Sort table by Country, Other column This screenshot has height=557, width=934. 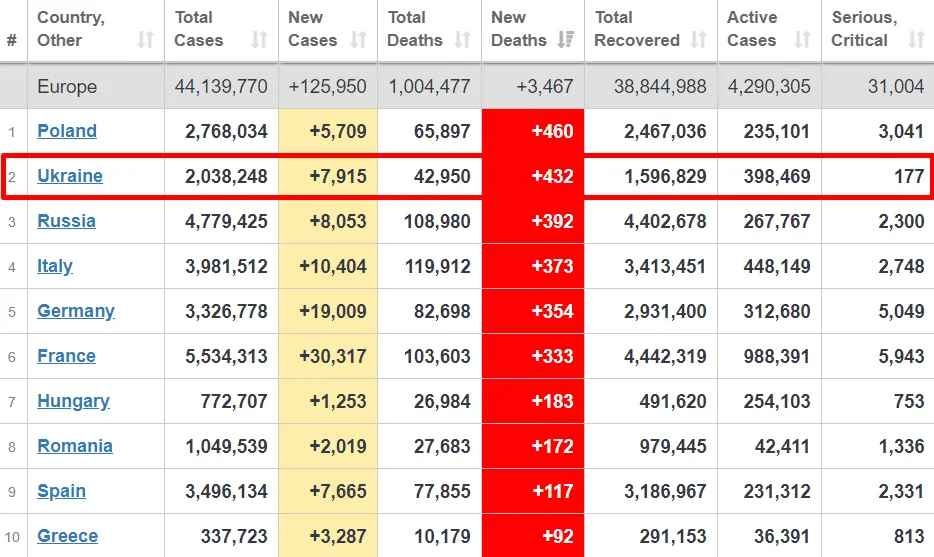(x=95, y=29)
